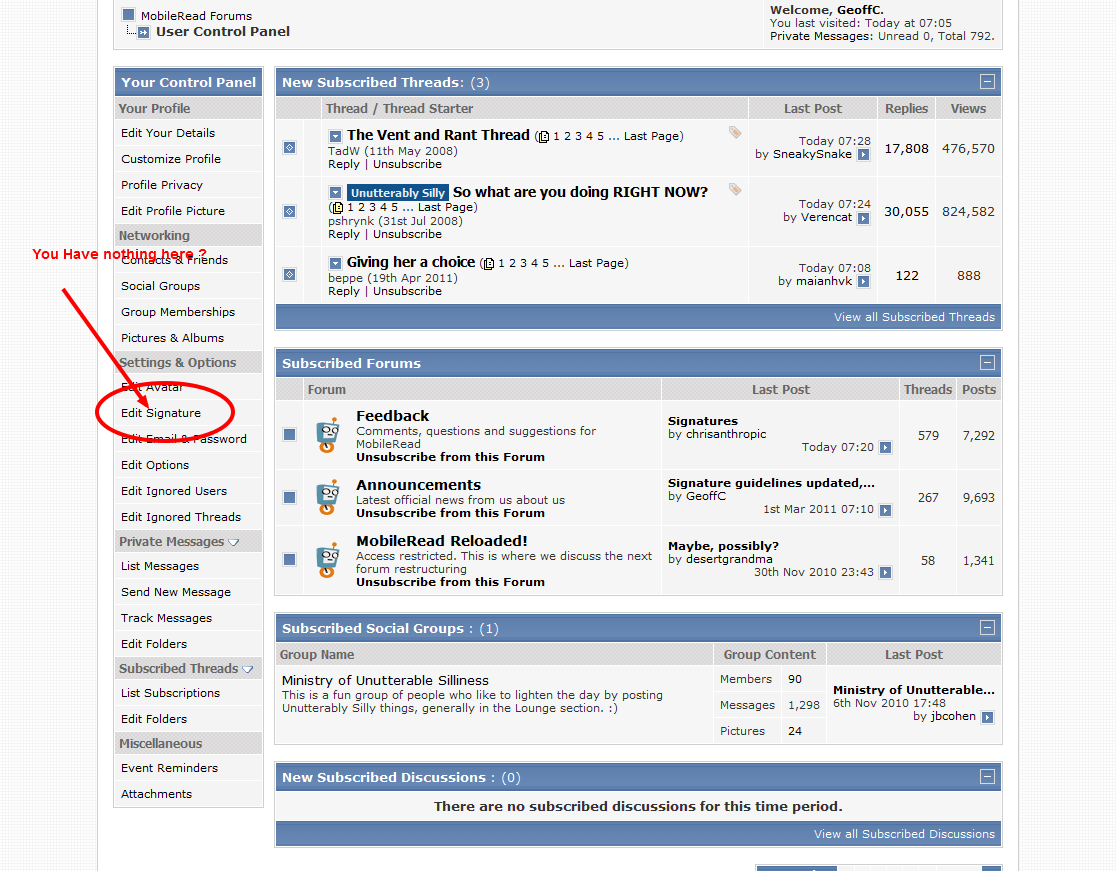Go to last post by jbcohen arrow icon
This screenshot has width=1116, height=871.
(987, 717)
